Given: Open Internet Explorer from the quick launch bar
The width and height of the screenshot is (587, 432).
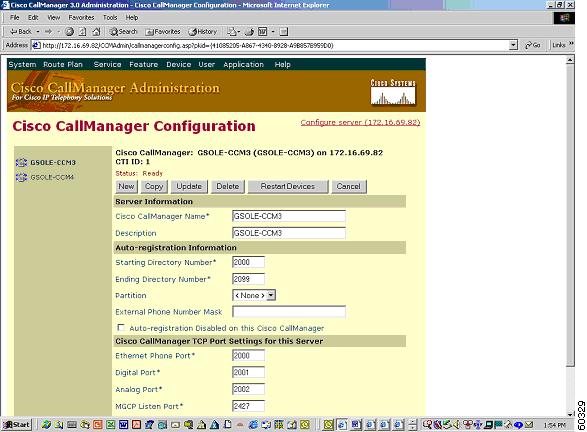Looking at the screenshot, I should 253,425.
